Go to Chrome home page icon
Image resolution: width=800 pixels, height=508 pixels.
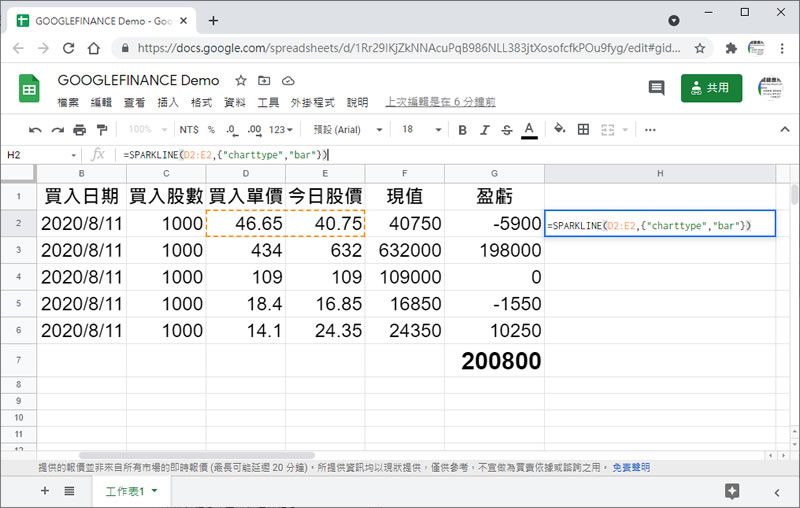point(94,48)
